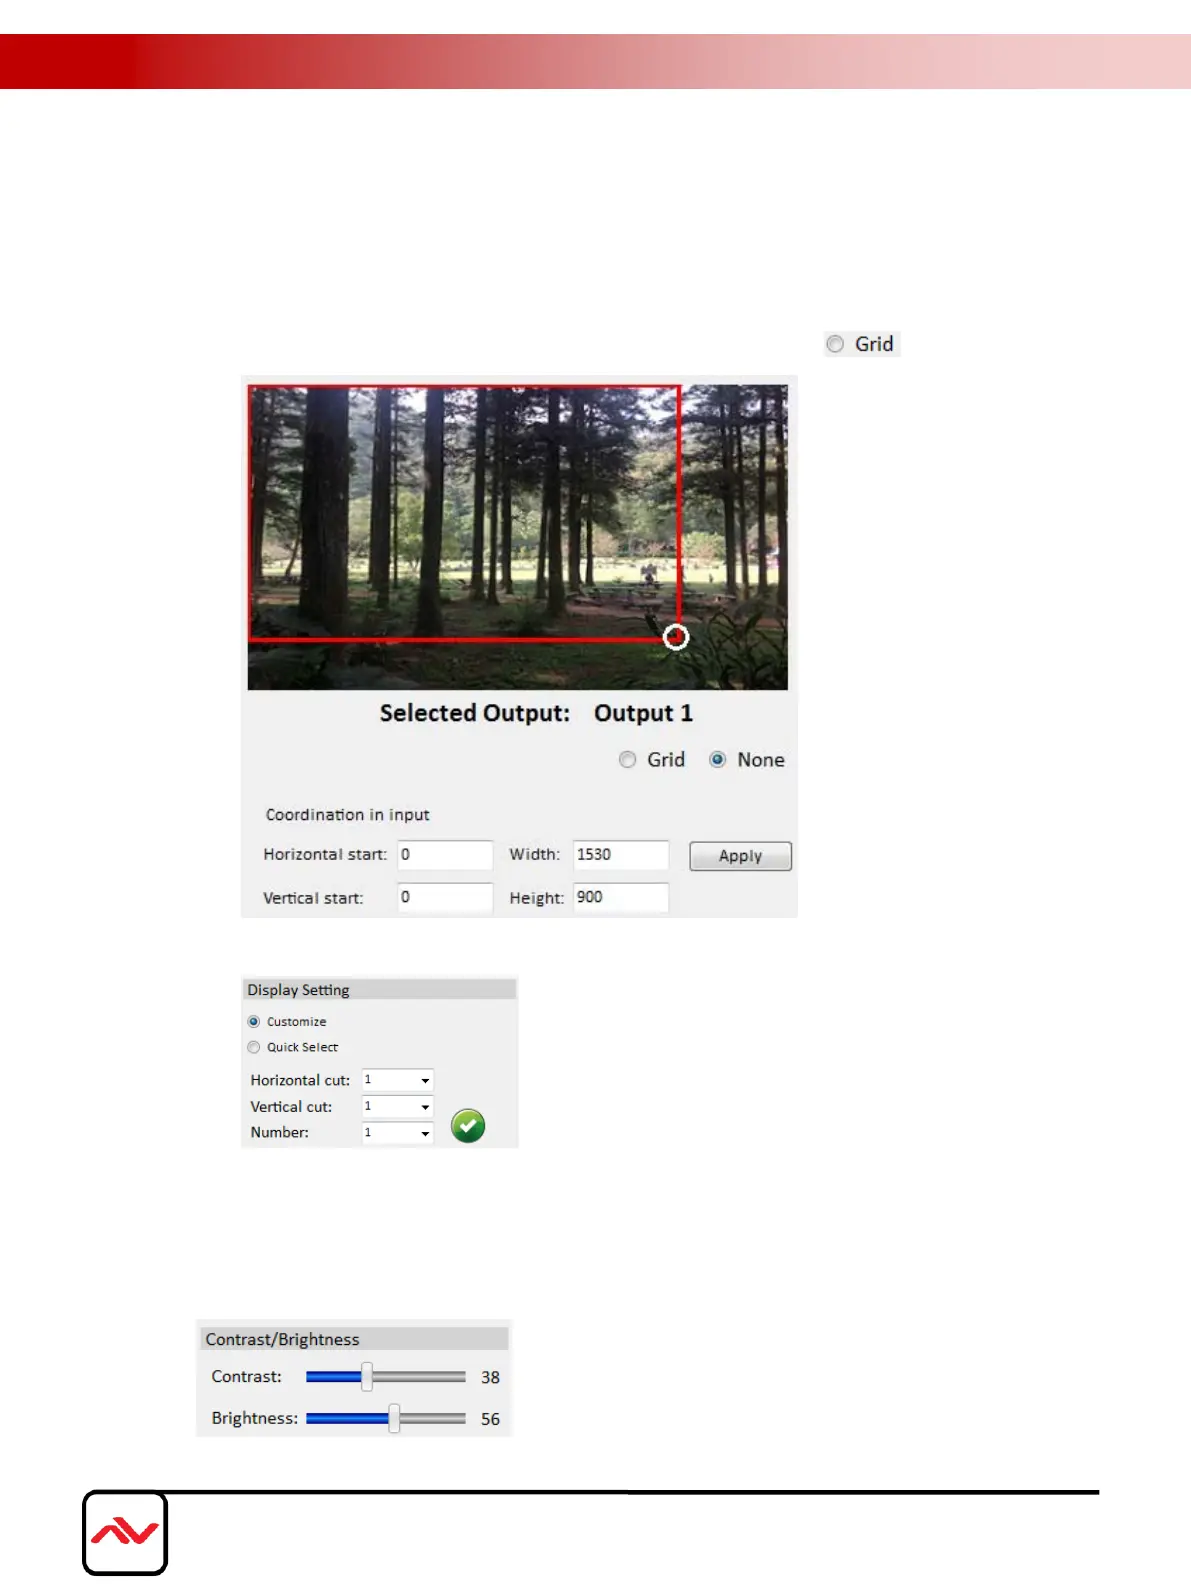The image size is (1191, 1584).
Task: Enable the Customize display setting
Action: [254, 1022]
